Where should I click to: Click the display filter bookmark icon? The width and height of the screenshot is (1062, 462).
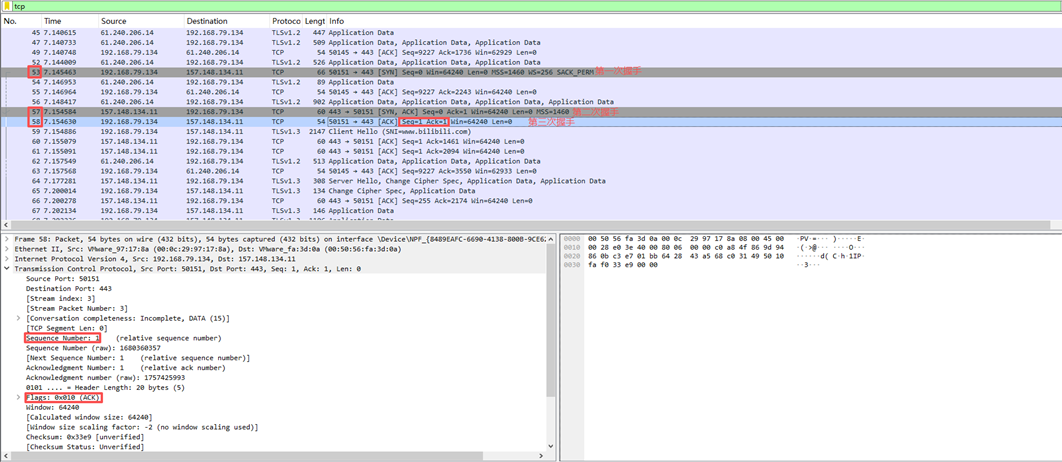(6, 6)
